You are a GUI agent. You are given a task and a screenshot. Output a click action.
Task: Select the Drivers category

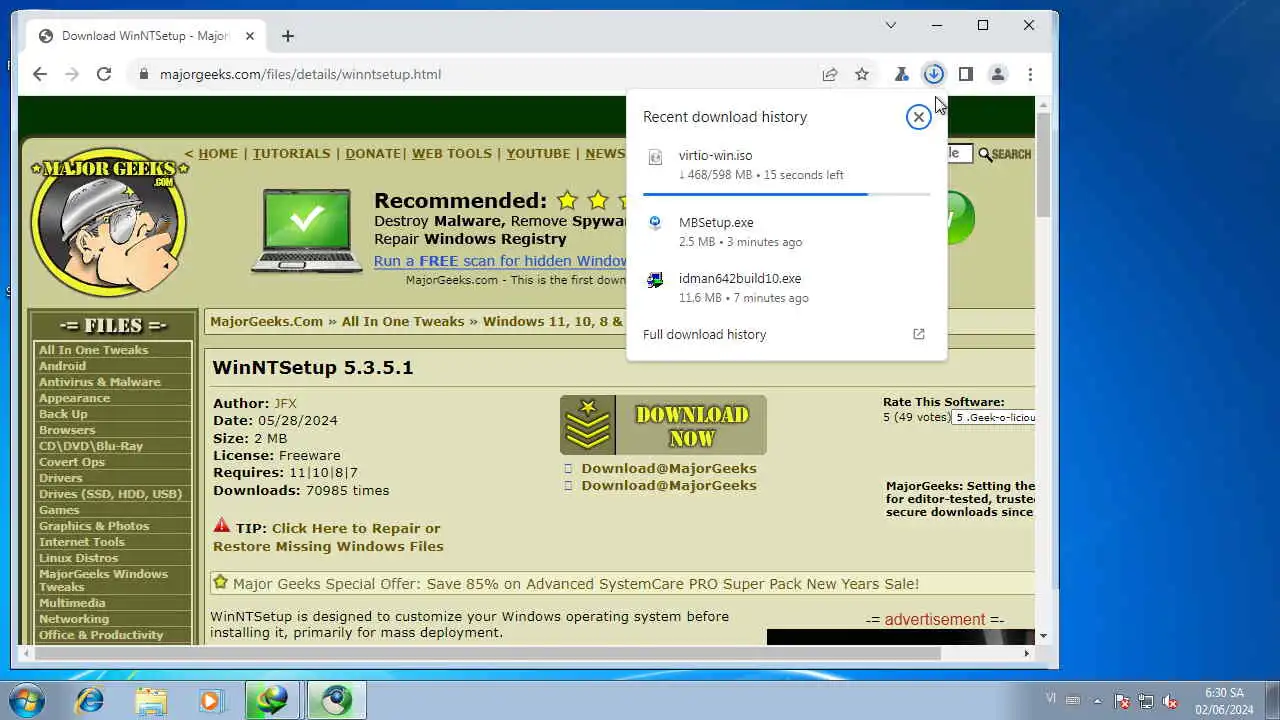(x=60, y=478)
